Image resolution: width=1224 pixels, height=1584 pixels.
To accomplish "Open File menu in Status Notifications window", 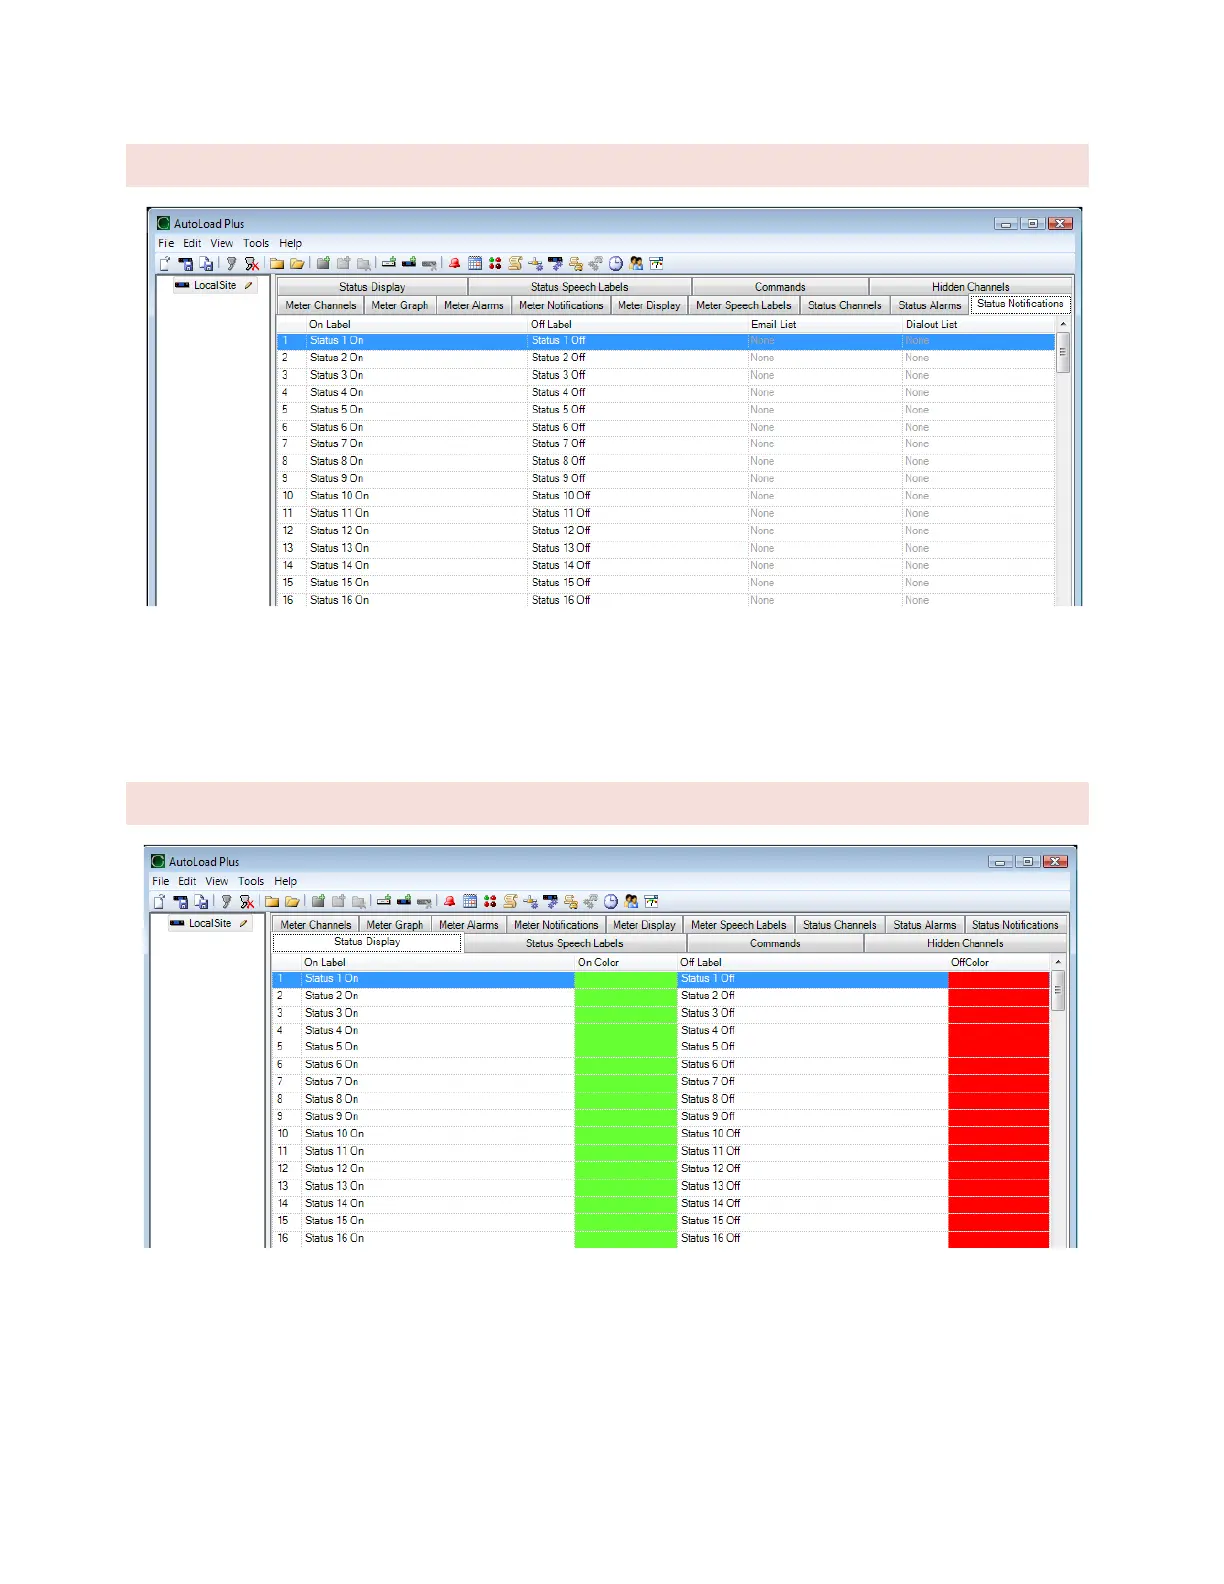I will [x=166, y=243].
